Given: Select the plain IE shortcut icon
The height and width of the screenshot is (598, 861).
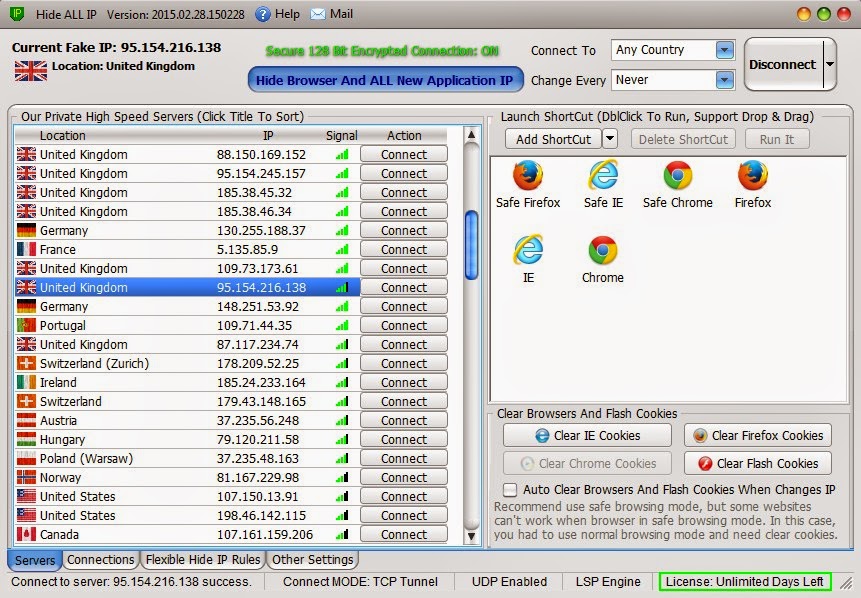Looking at the screenshot, I should pos(528,250).
